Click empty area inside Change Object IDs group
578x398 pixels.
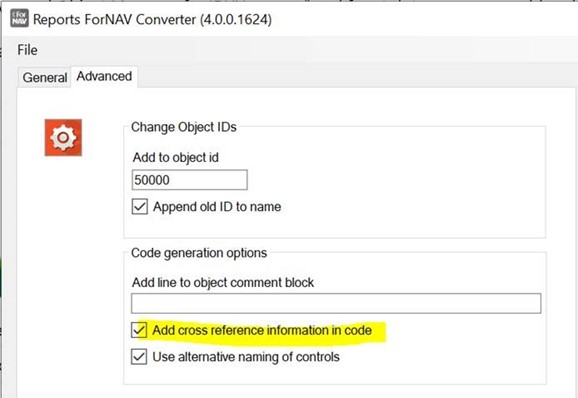coord(405,184)
